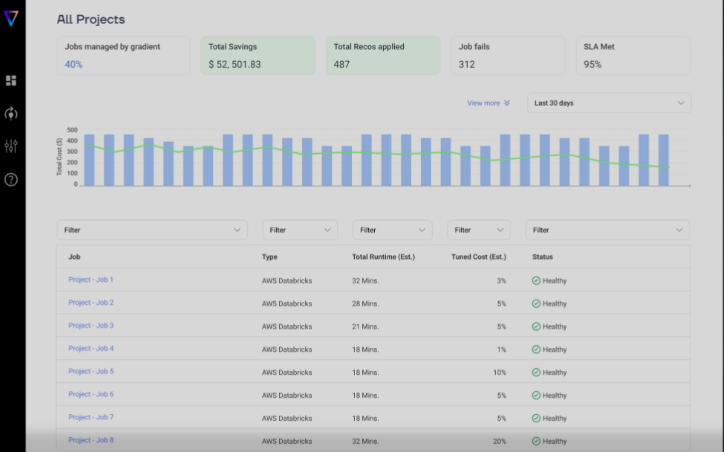
Task: Open the dashboard grid icon in sidebar
Action: (x=11, y=80)
